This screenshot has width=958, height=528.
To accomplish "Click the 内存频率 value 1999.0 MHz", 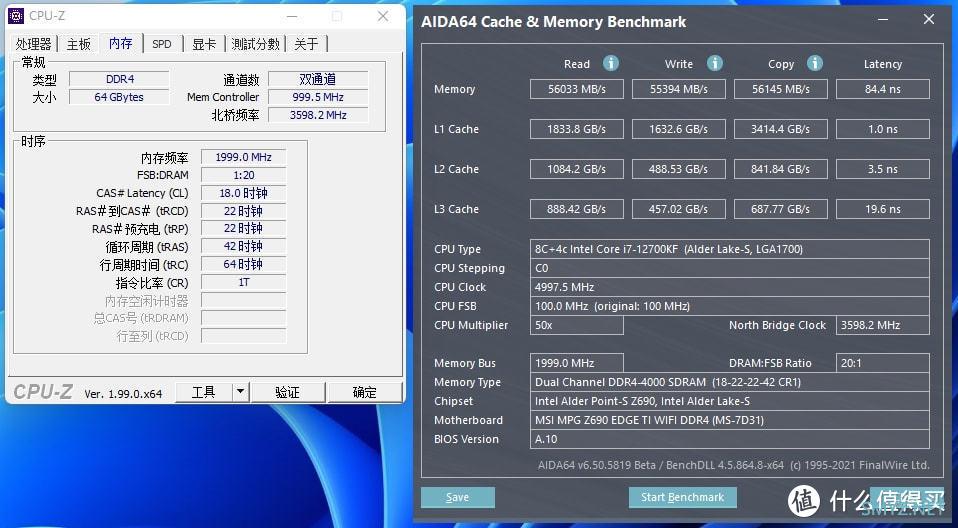I will pos(243,157).
